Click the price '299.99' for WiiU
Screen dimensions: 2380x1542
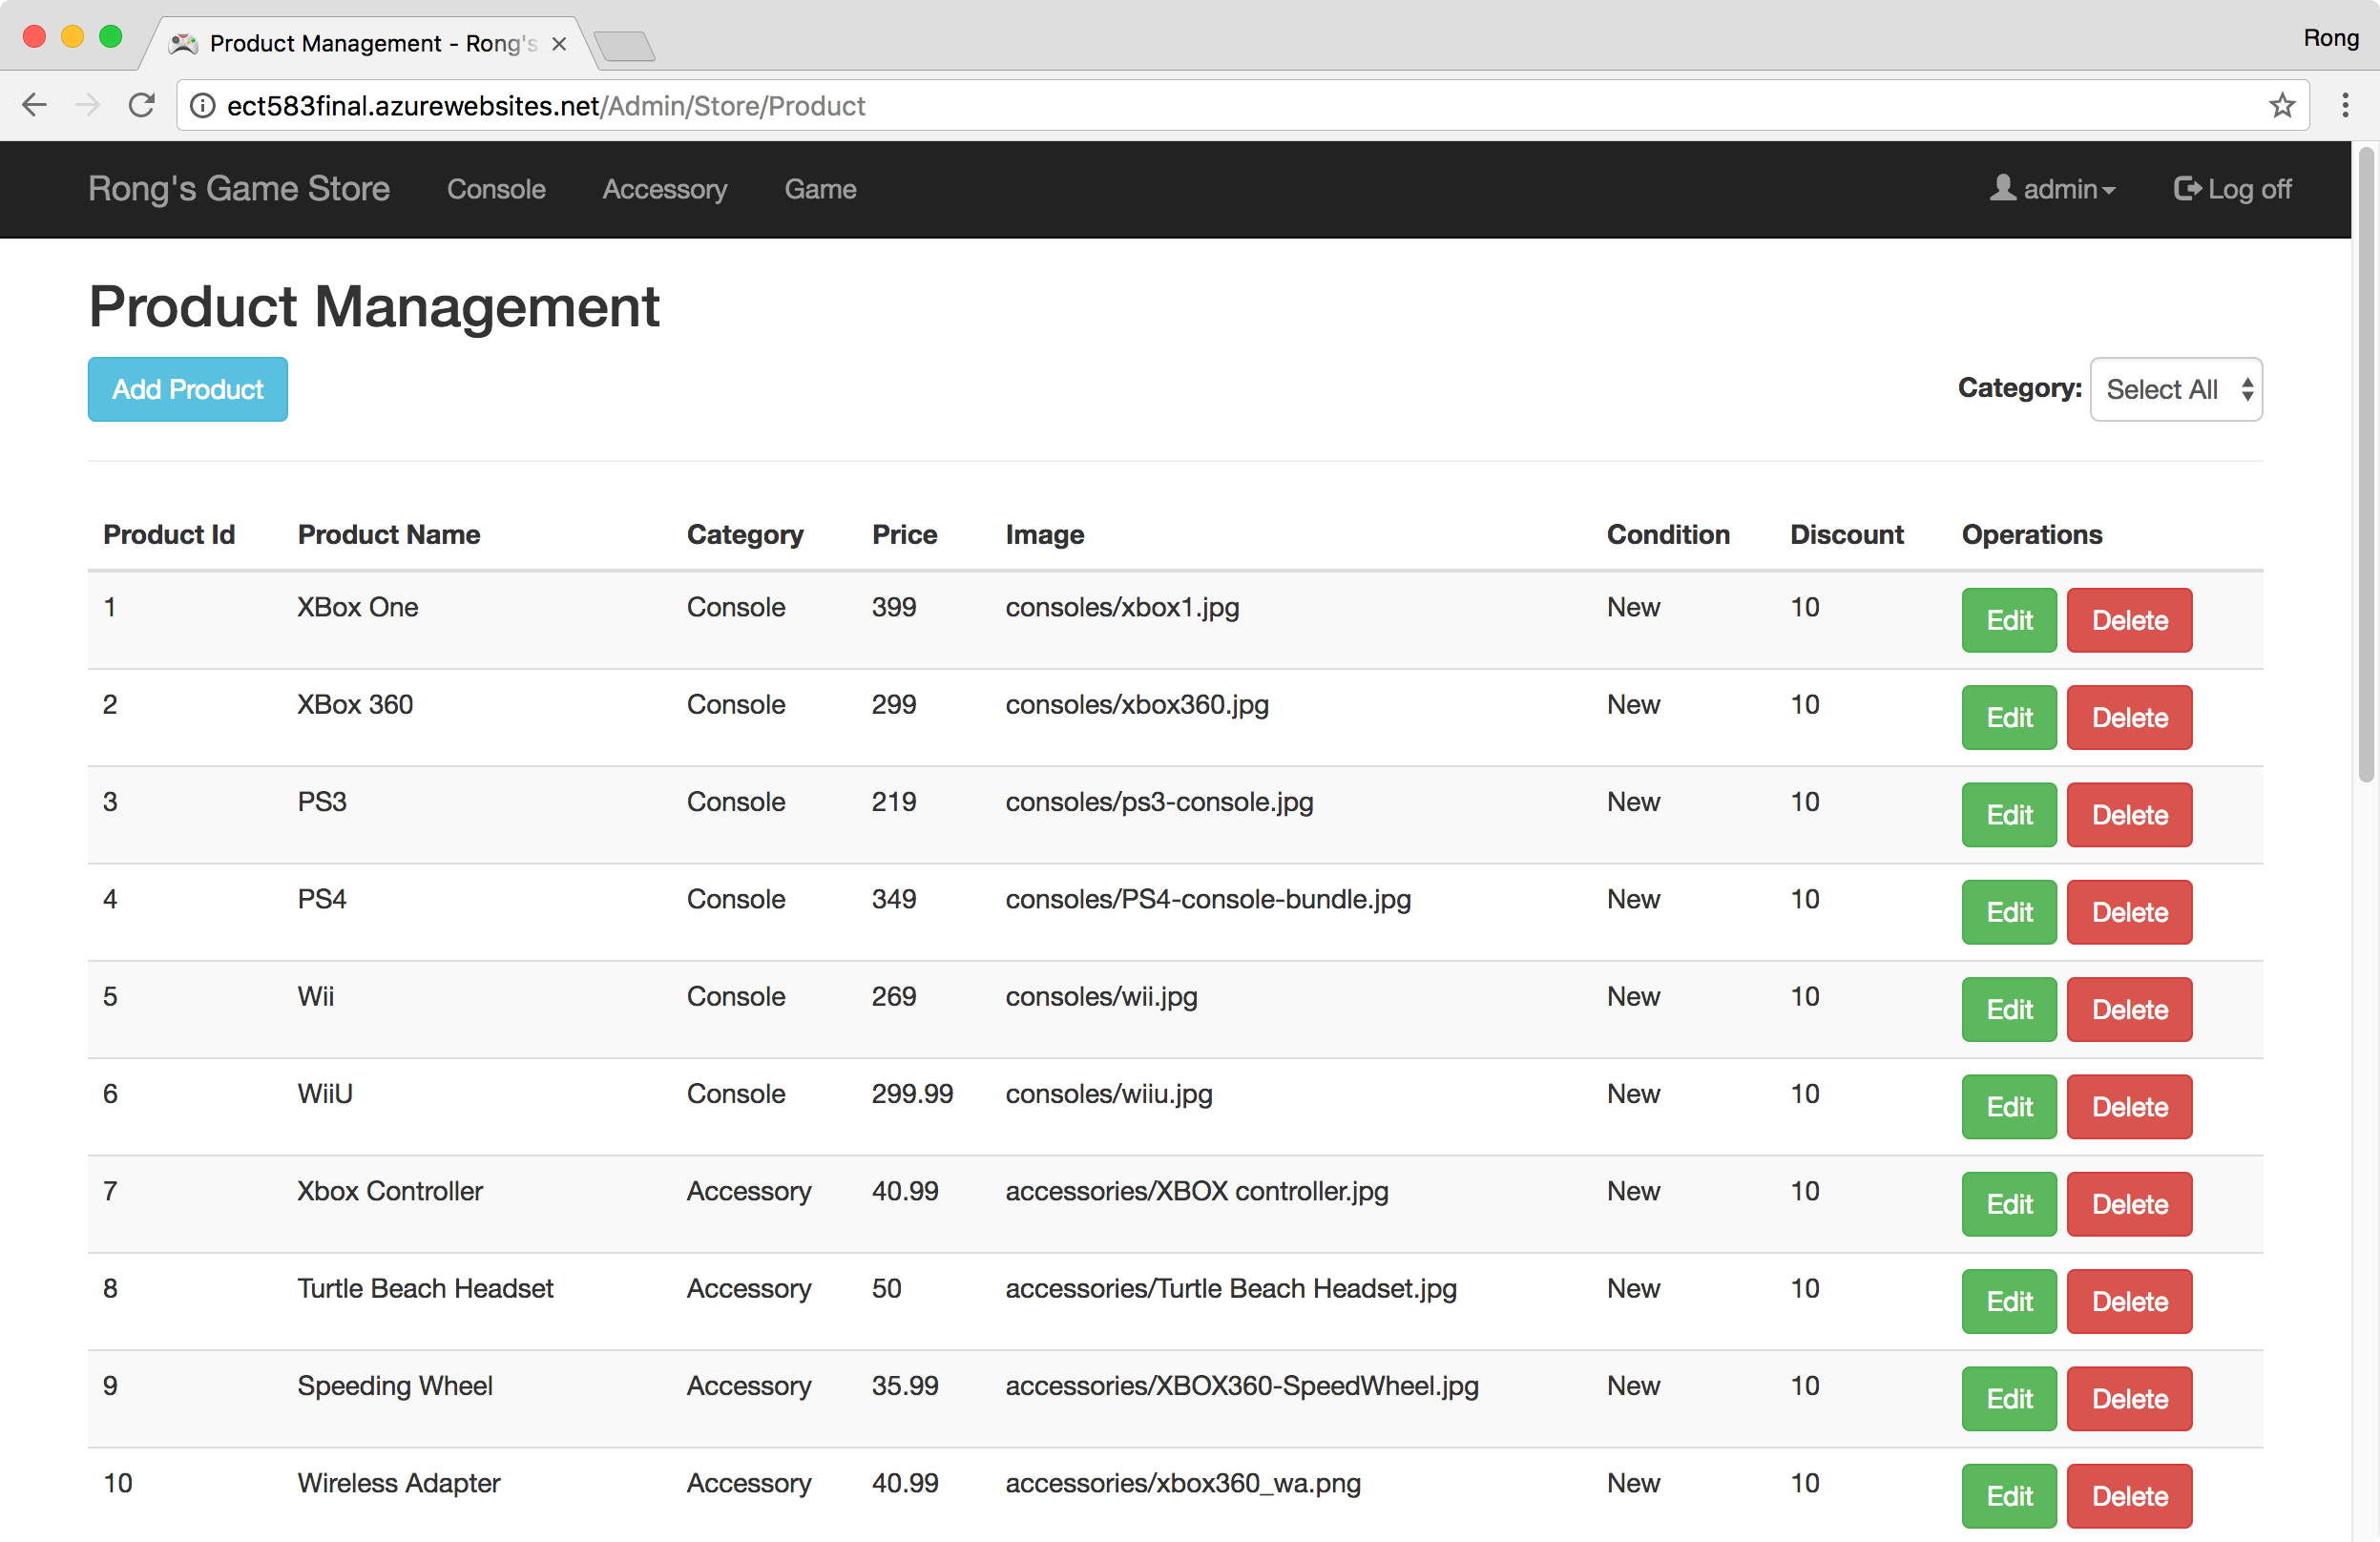click(x=912, y=1094)
